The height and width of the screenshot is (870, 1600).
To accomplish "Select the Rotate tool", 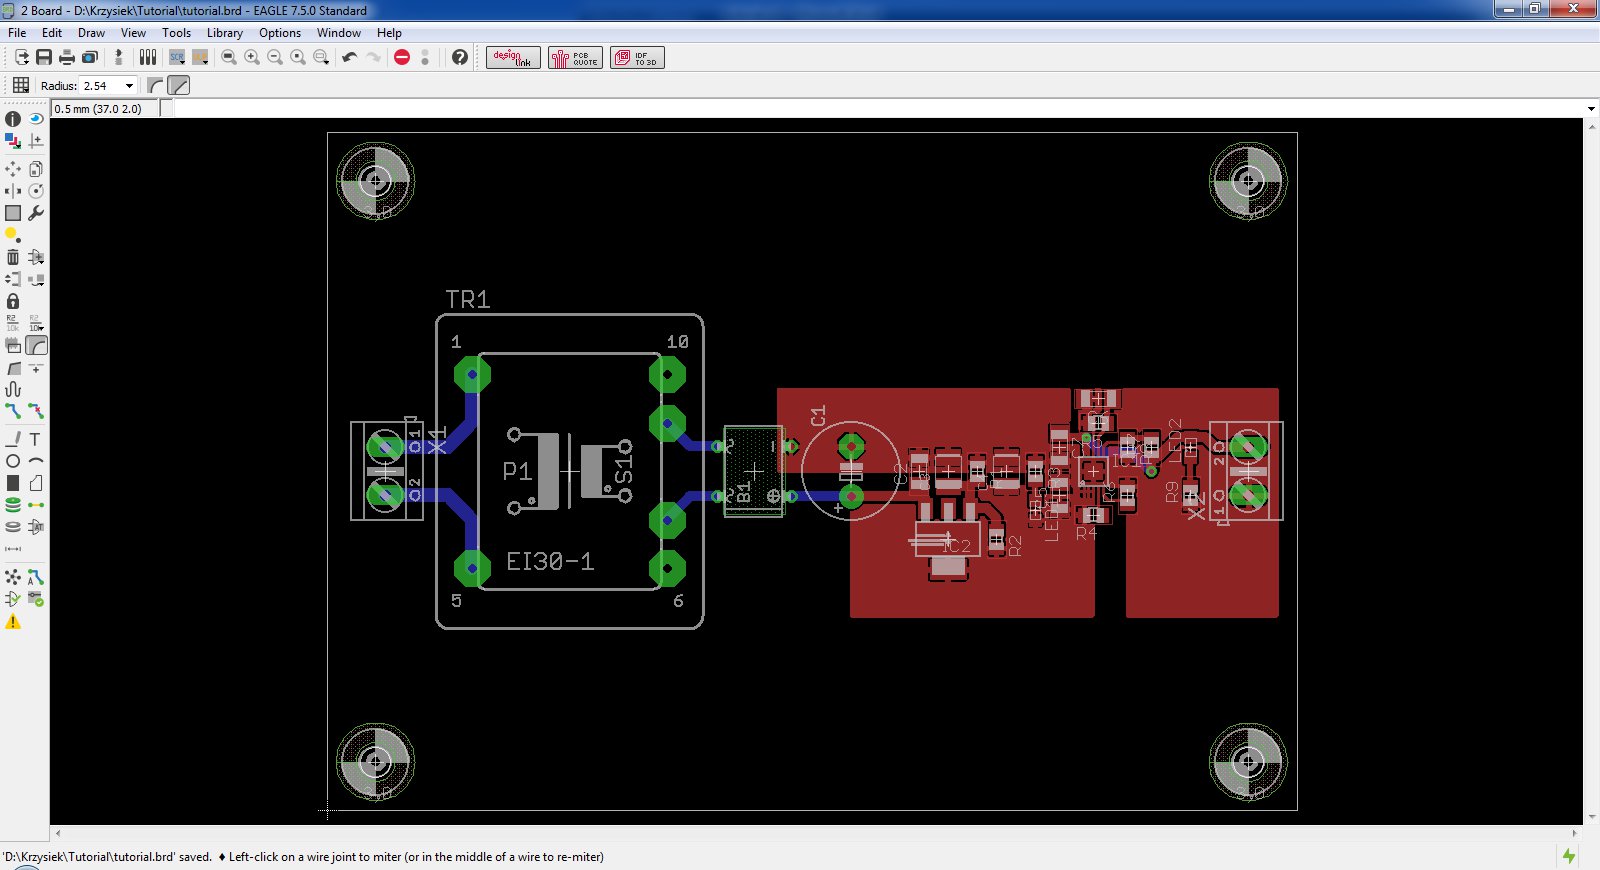I will point(36,191).
